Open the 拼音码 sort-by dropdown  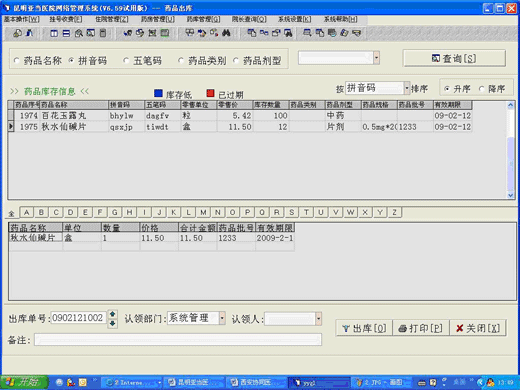(407, 88)
